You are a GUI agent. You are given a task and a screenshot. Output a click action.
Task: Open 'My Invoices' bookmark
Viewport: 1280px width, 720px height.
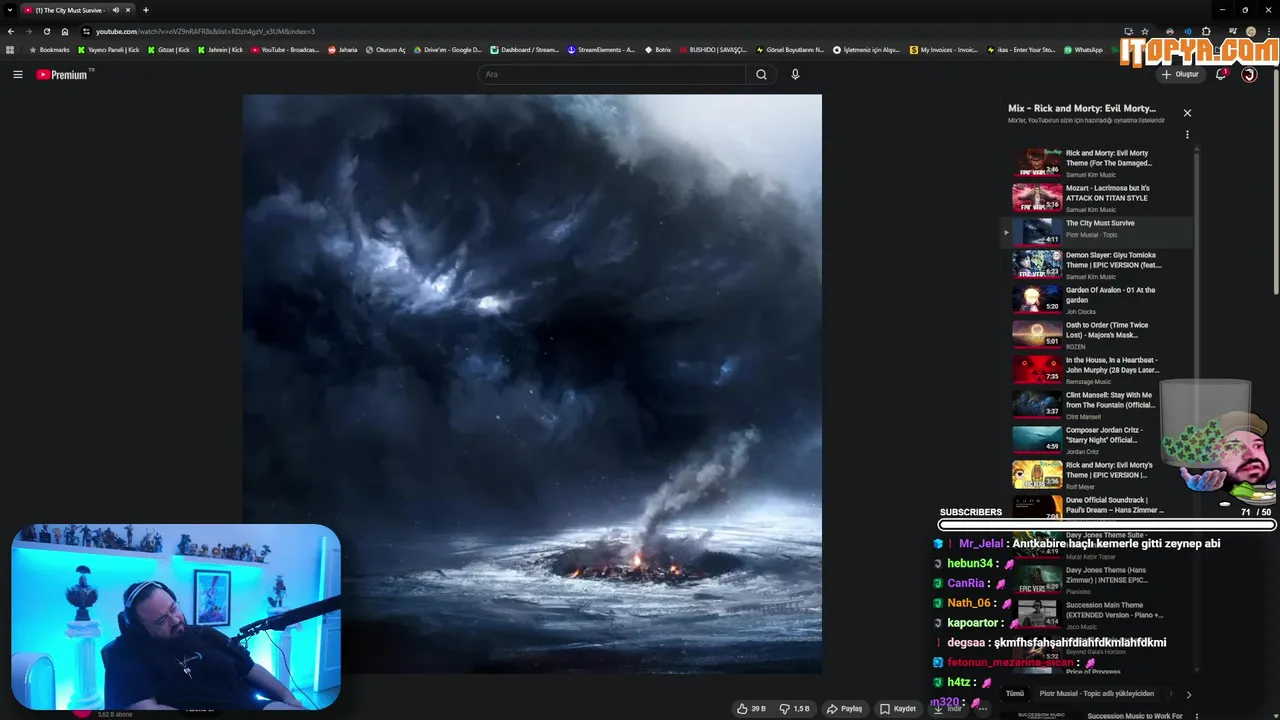coord(944,49)
